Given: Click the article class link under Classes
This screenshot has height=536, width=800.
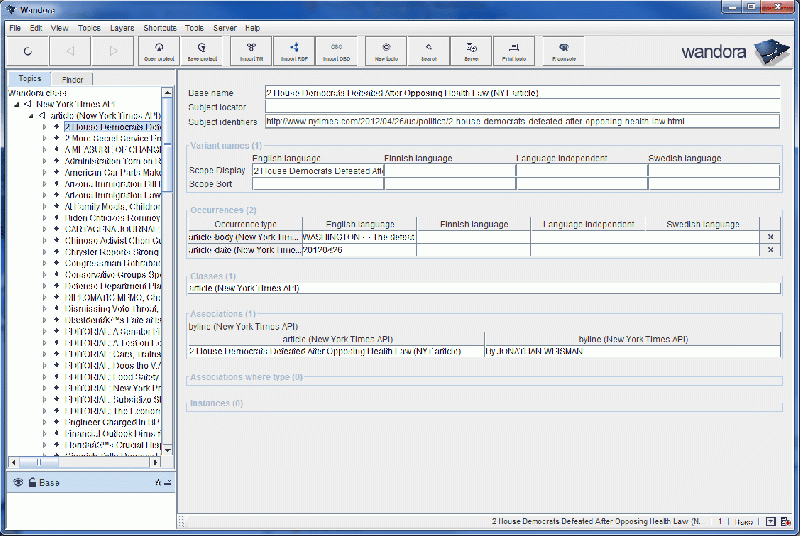Looking at the screenshot, I should [x=243, y=288].
